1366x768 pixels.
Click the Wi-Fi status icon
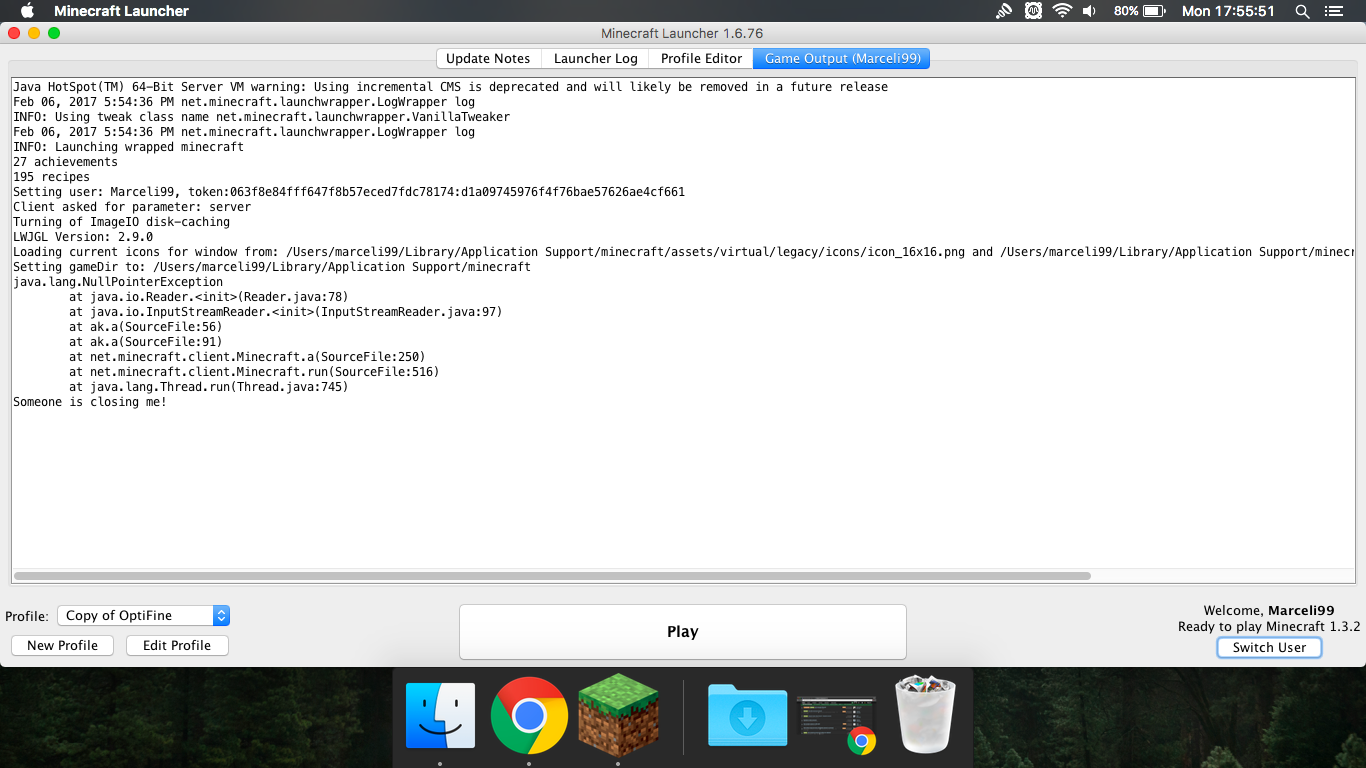(x=1061, y=11)
